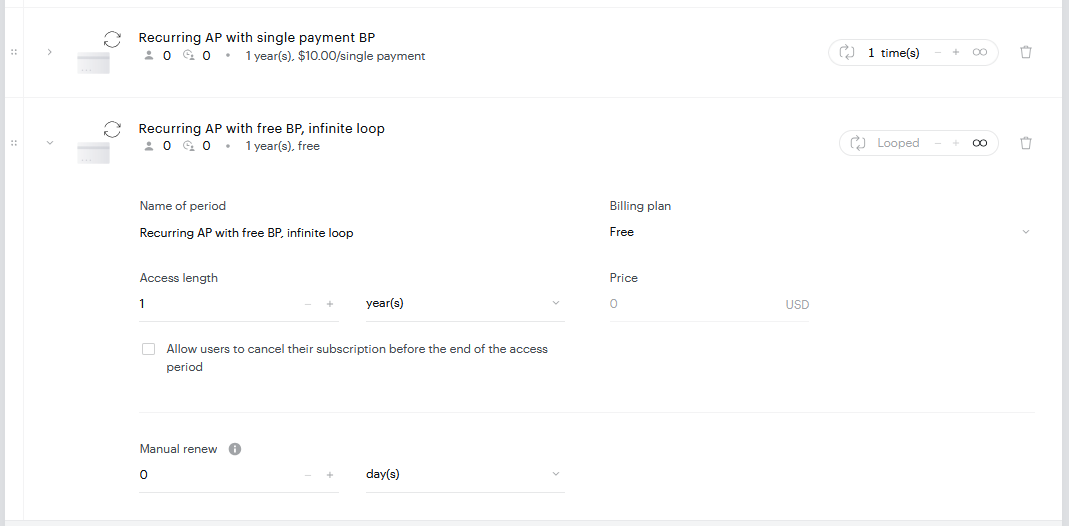Image resolution: width=1069 pixels, height=526 pixels.
Task: Increment the manual renew value
Action: (x=330, y=475)
